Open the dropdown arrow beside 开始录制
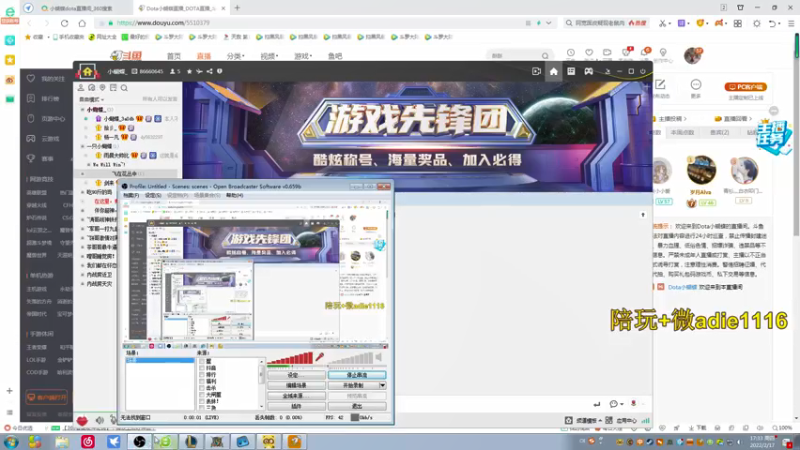The width and height of the screenshot is (800, 450). pyautogui.click(x=382, y=385)
